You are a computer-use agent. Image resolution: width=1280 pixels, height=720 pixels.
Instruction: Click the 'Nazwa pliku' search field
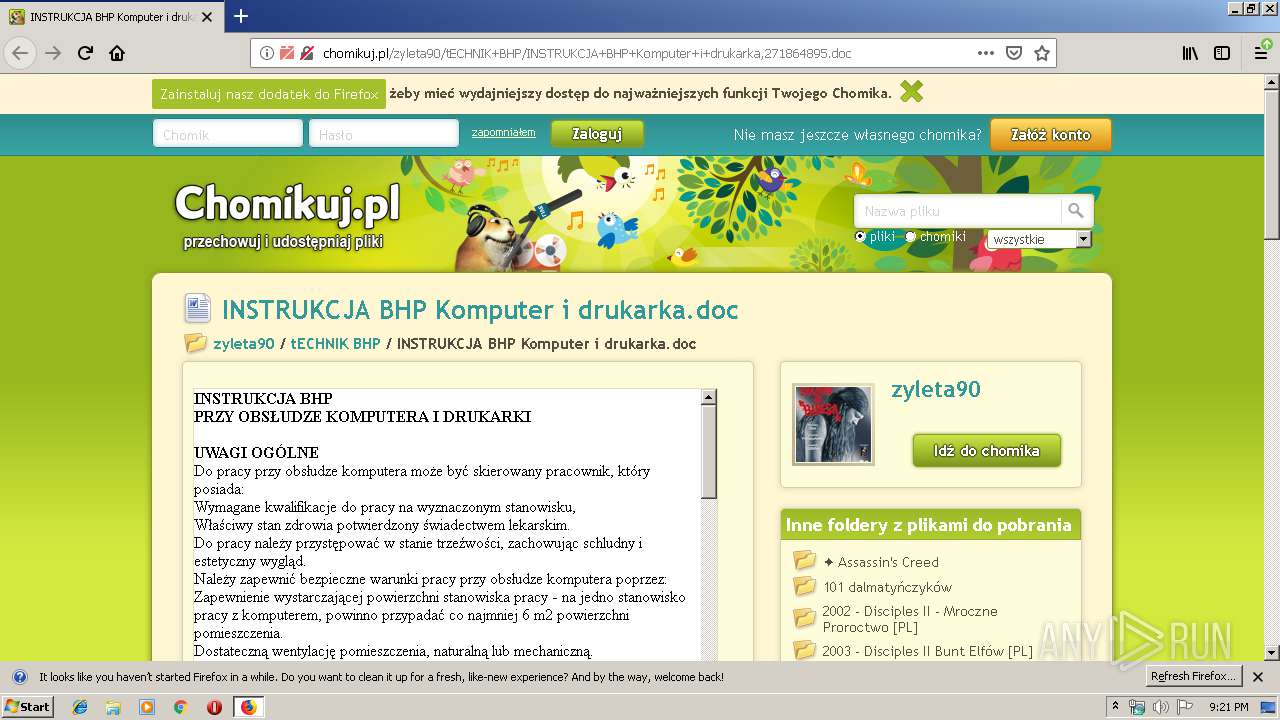tap(958, 211)
